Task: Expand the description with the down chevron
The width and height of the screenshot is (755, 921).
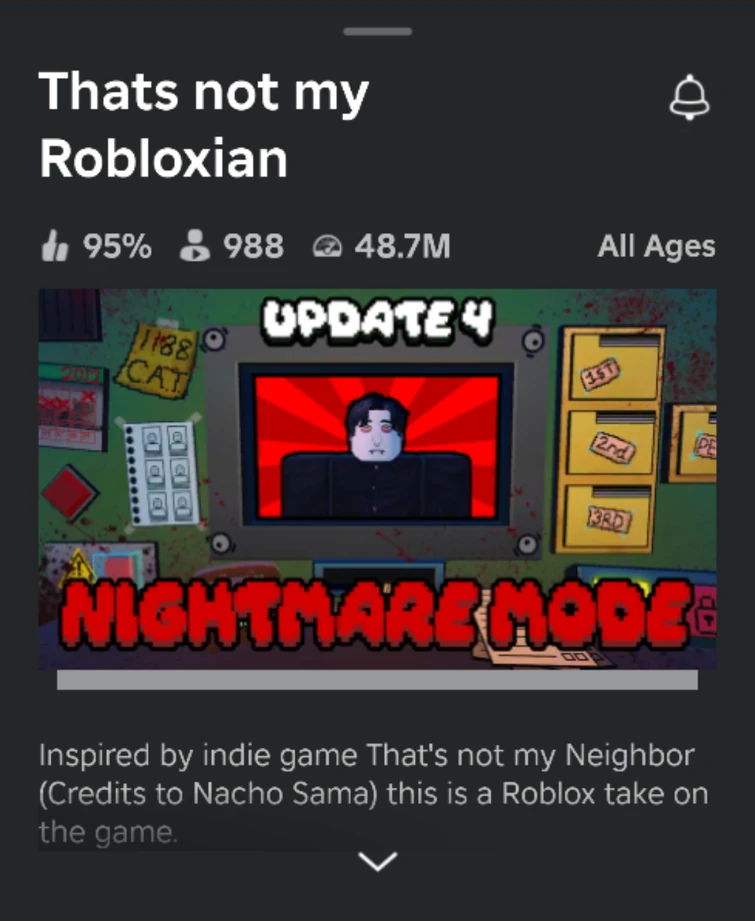Action: click(378, 861)
